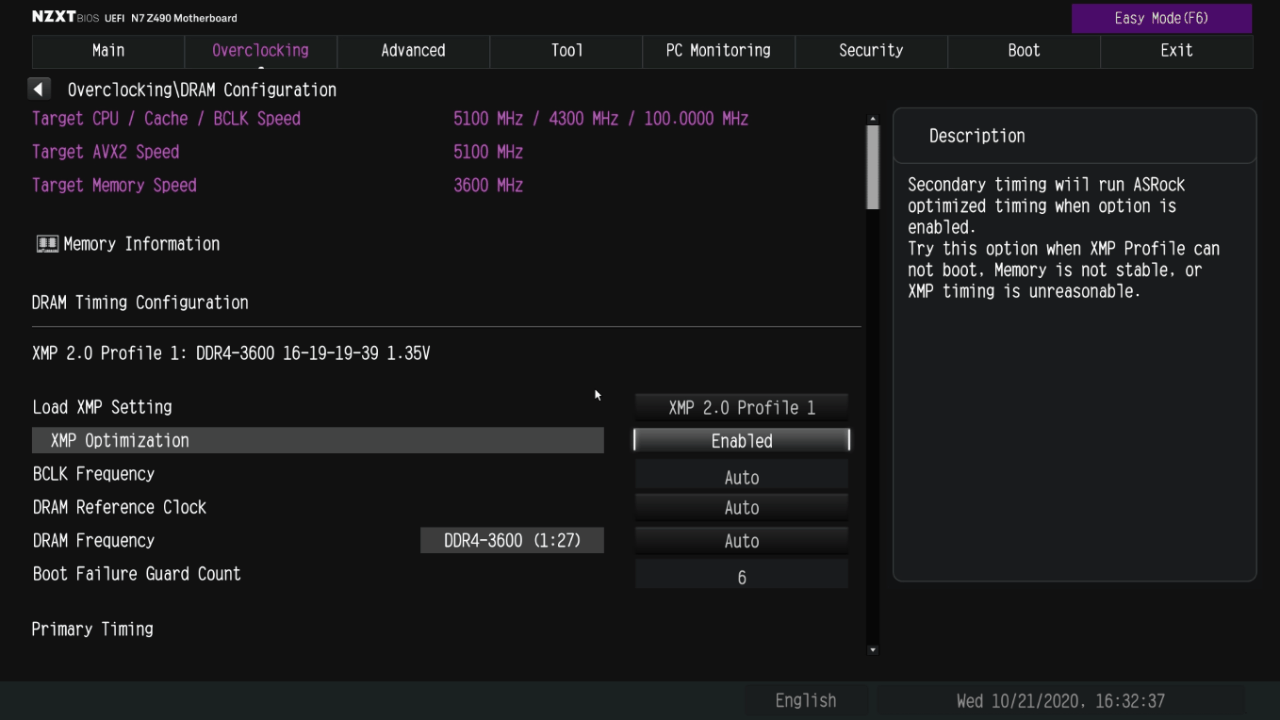Select the DRAM Frequency label

click(x=93, y=541)
